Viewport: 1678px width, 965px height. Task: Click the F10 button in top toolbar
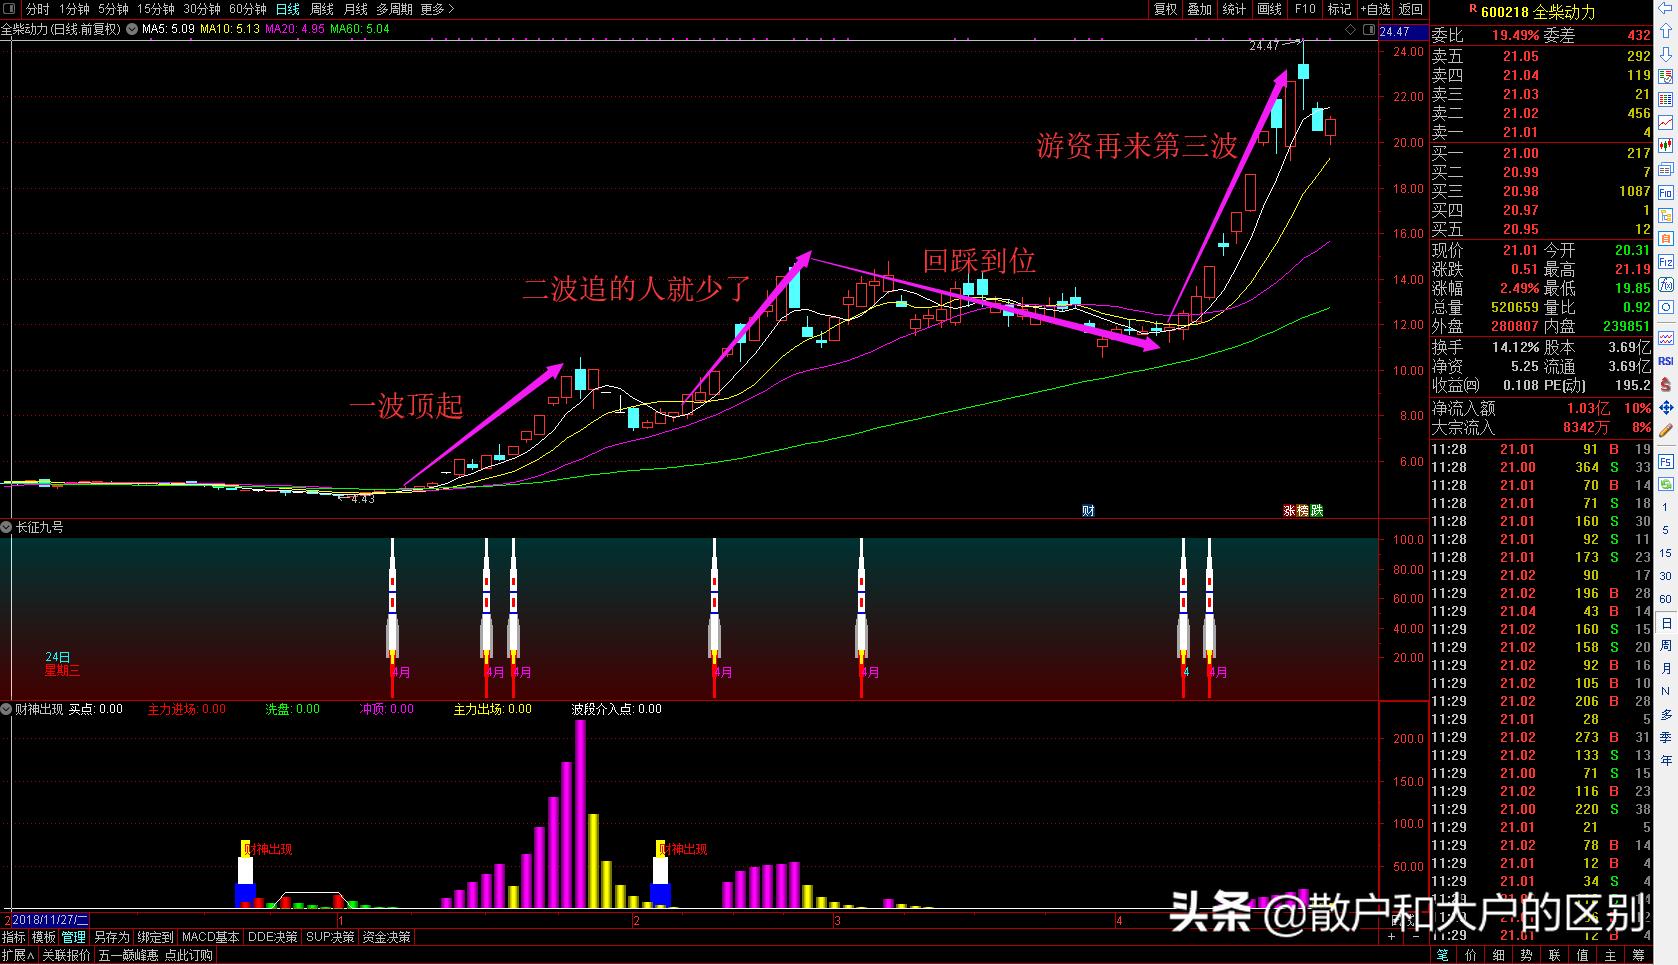click(1305, 9)
